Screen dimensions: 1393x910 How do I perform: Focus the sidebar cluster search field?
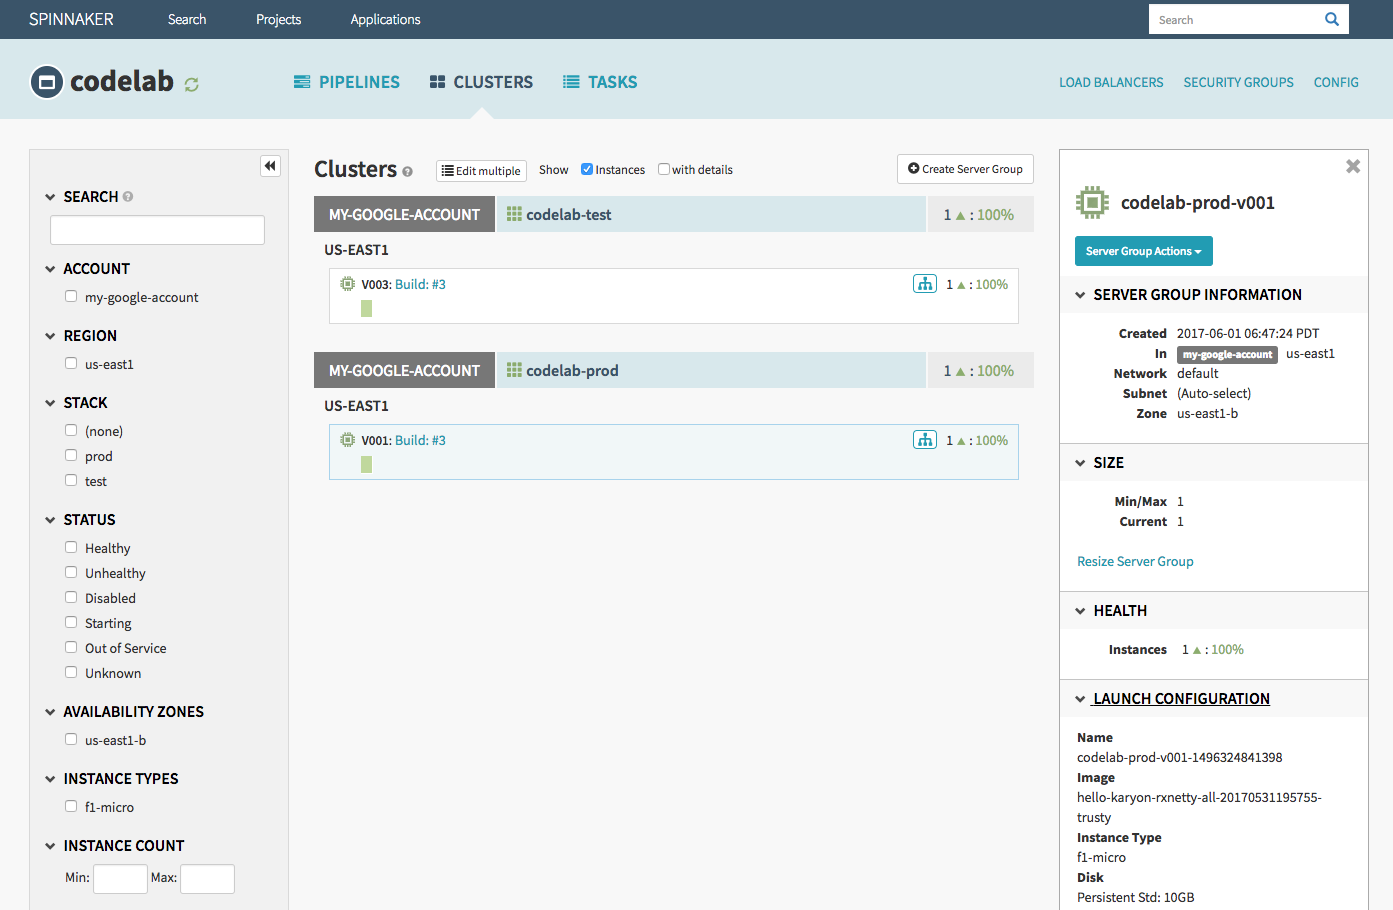coord(157,230)
